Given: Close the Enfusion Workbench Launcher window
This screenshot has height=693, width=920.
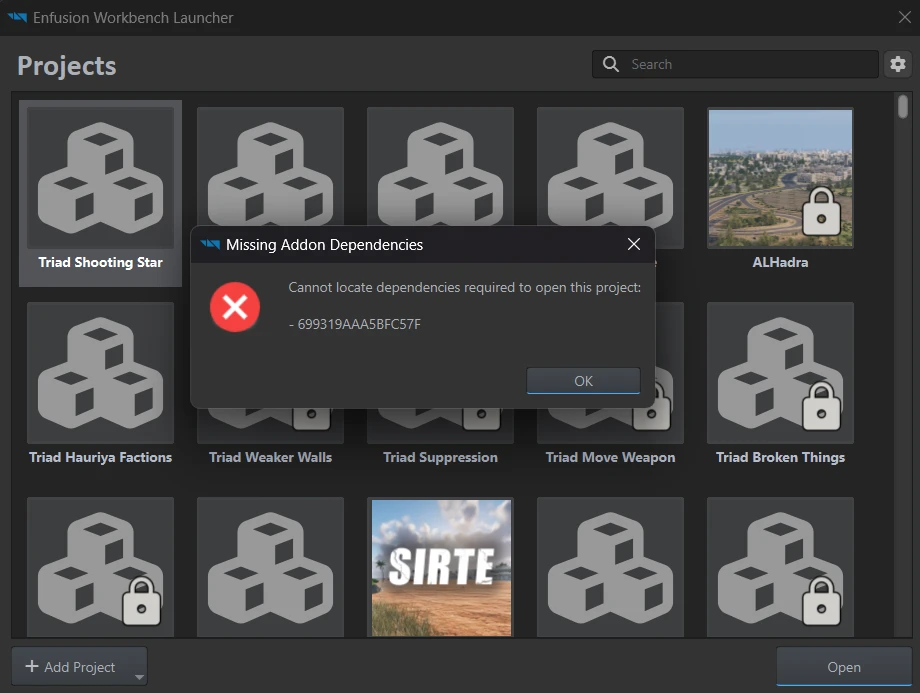Looking at the screenshot, I should (905, 18).
